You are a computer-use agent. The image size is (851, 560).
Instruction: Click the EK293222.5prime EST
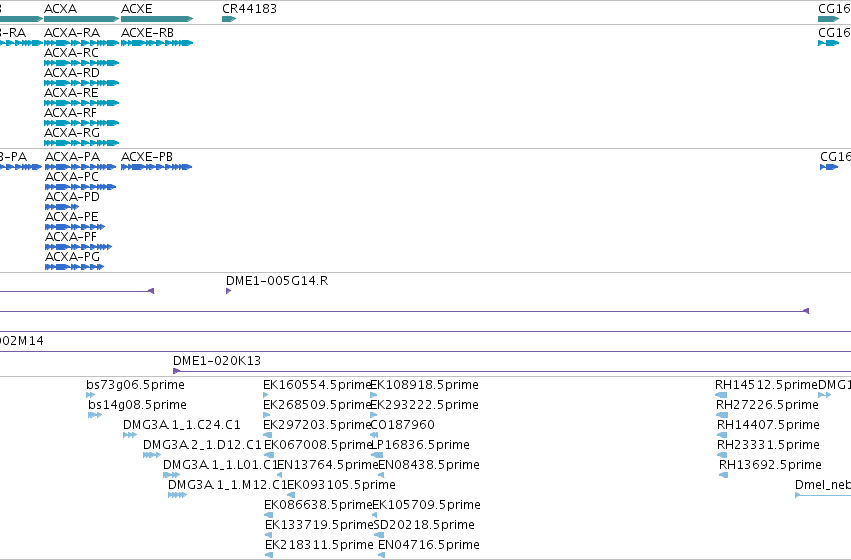coord(373,415)
